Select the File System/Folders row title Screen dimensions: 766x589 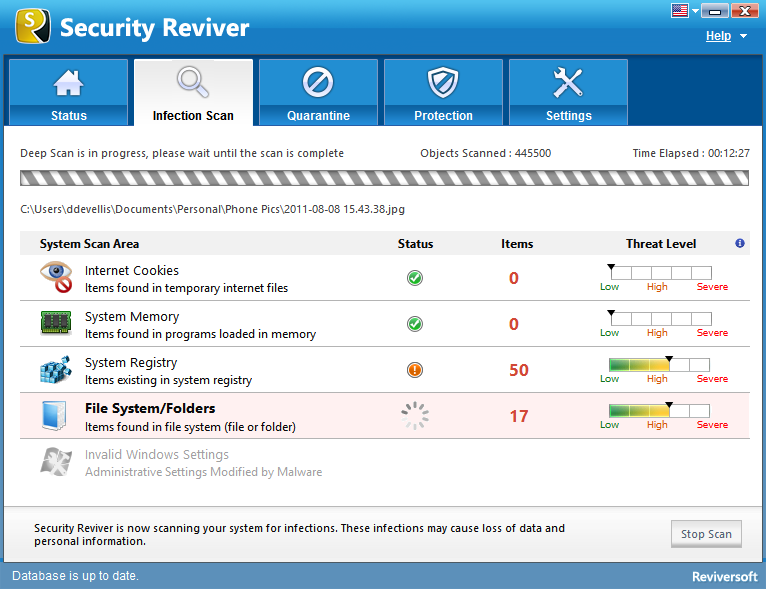point(150,408)
